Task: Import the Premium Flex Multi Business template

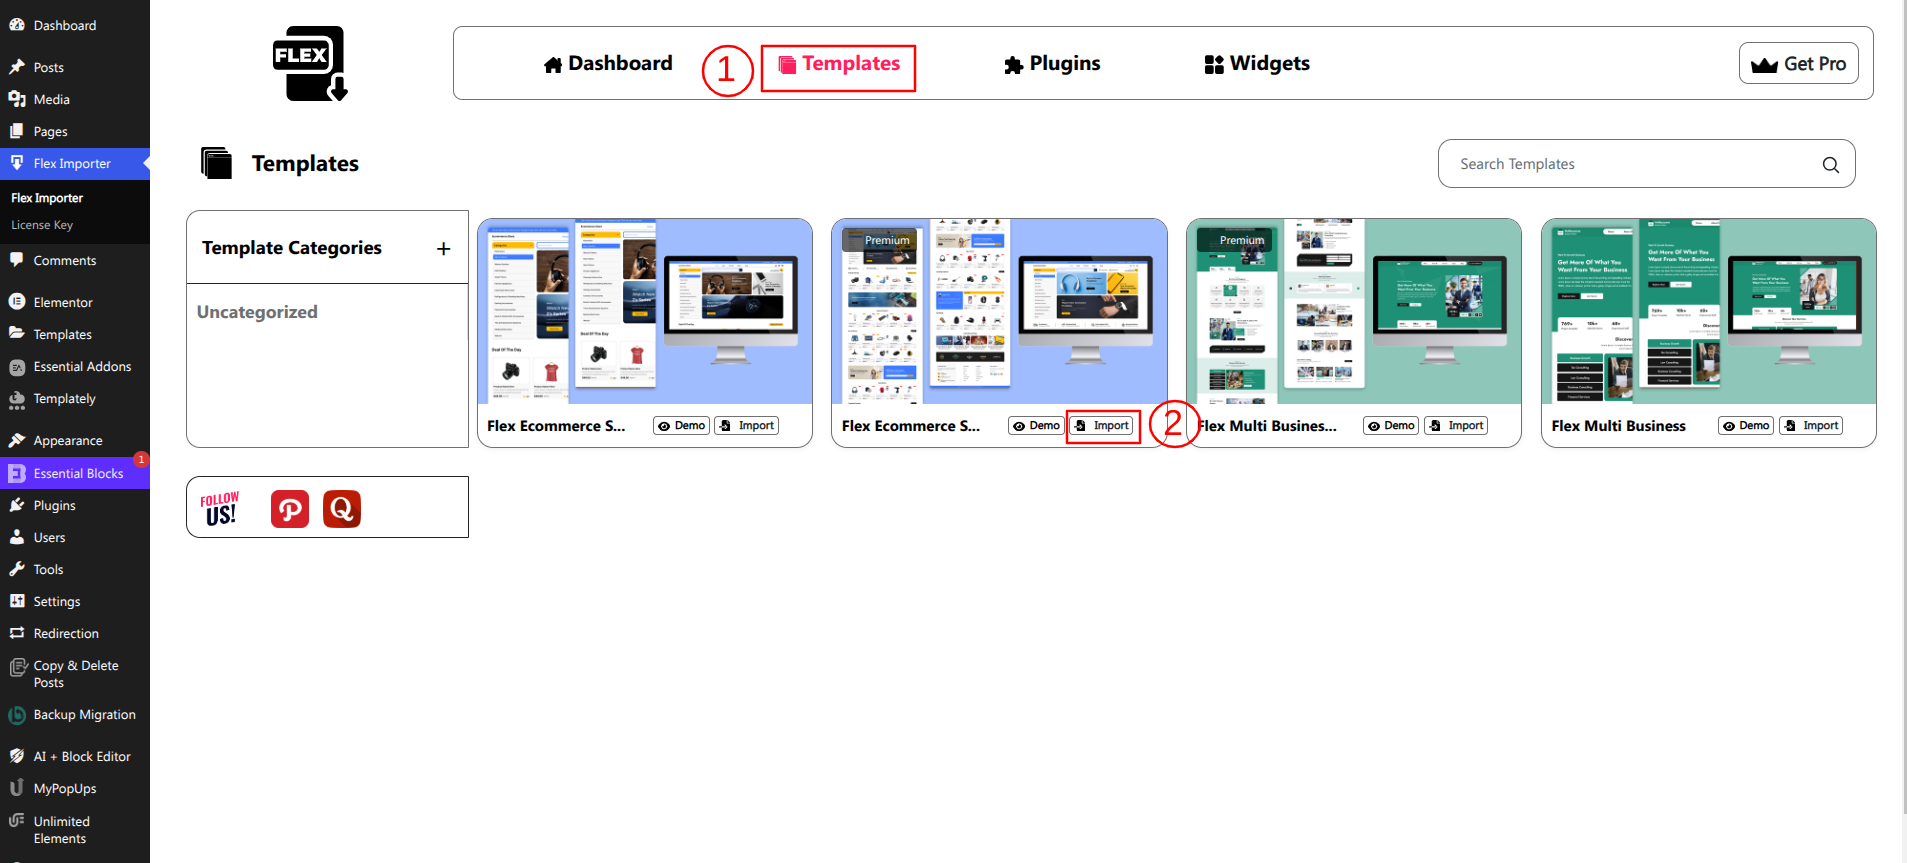Action: (1456, 426)
